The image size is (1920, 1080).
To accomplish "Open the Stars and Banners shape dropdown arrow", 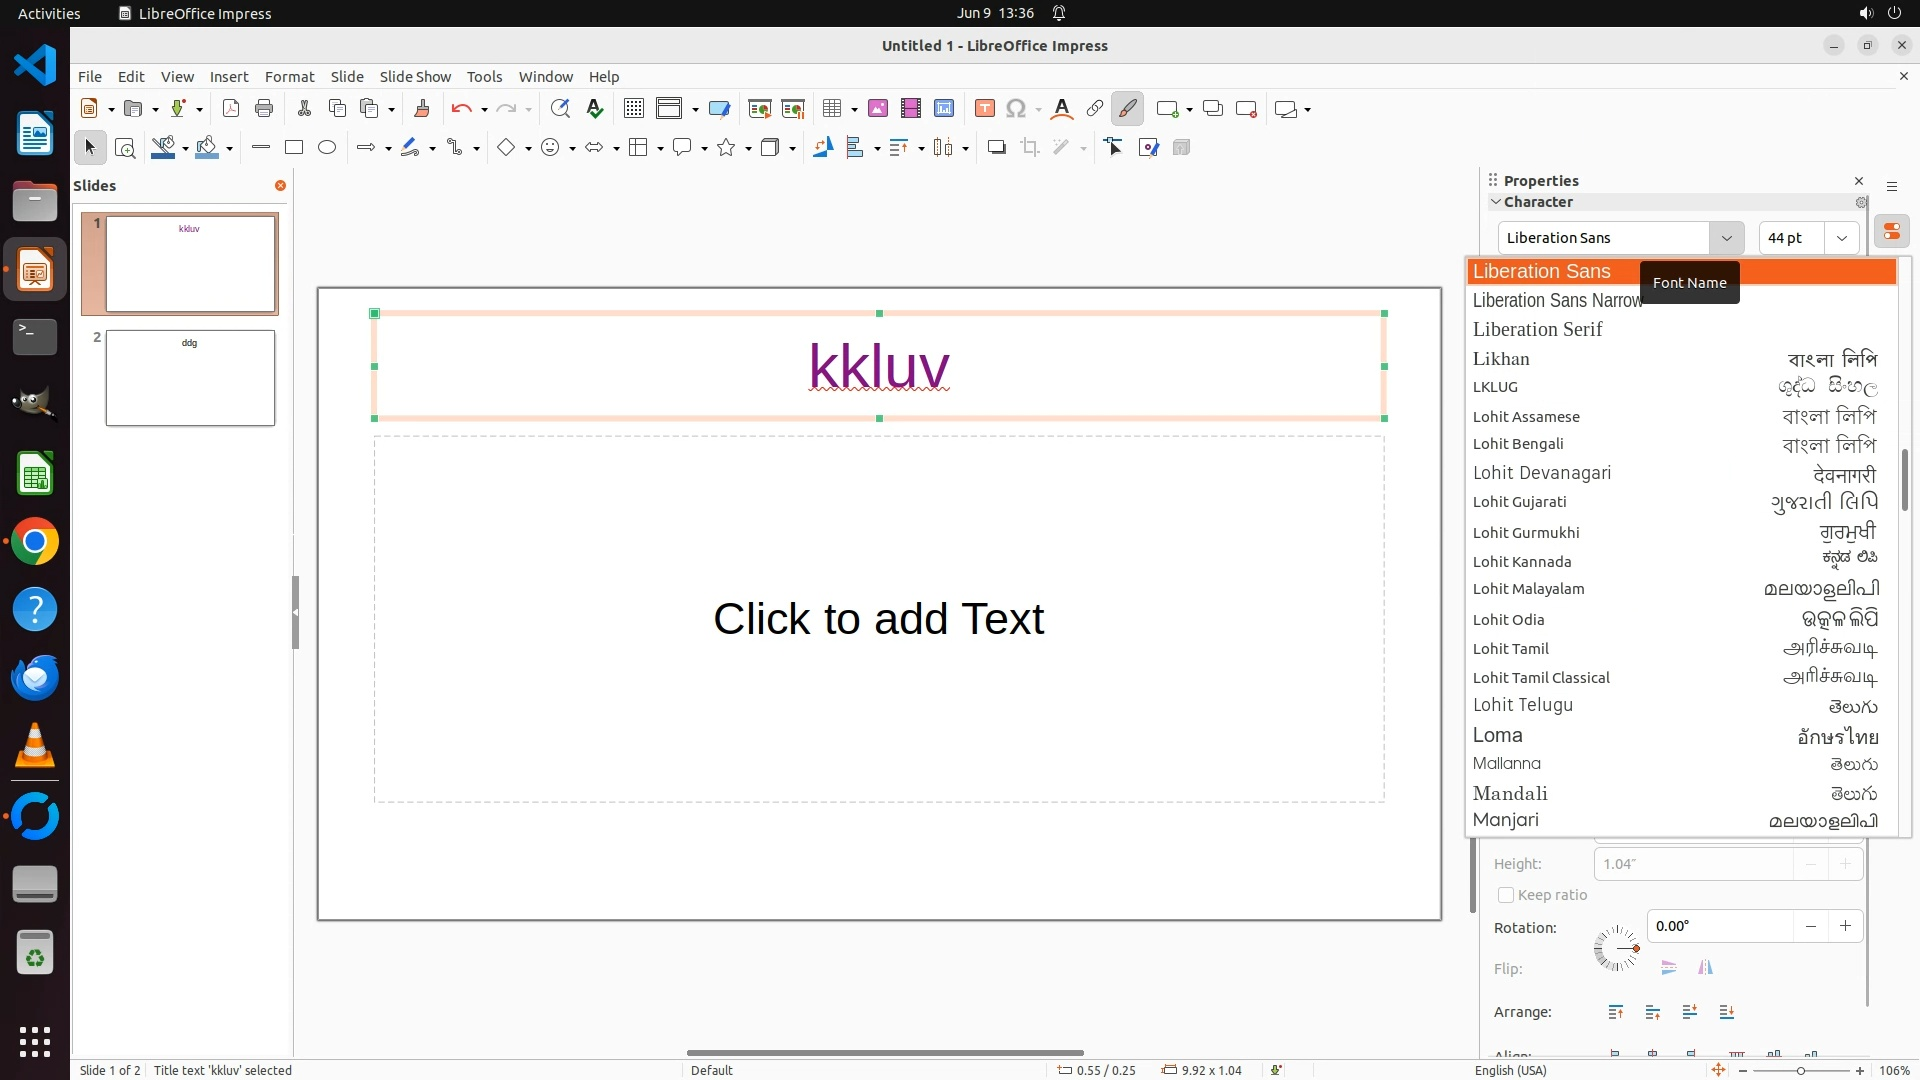I will [x=748, y=149].
